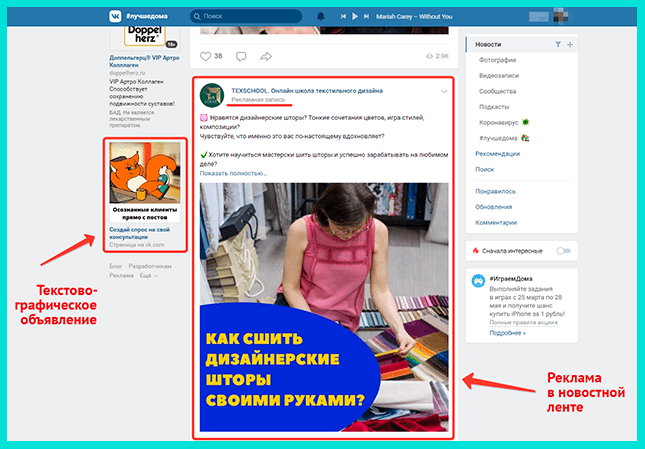The width and height of the screenshot is (645, 449).
Task: Open the notifications bell icon
Action: click(320, 16)
